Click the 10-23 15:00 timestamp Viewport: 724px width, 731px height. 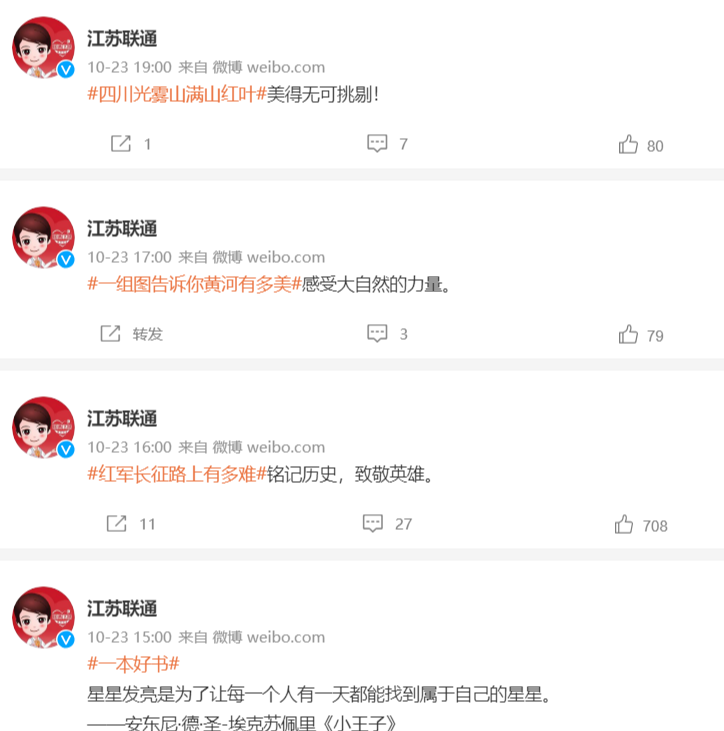click(x=130, y=637)
